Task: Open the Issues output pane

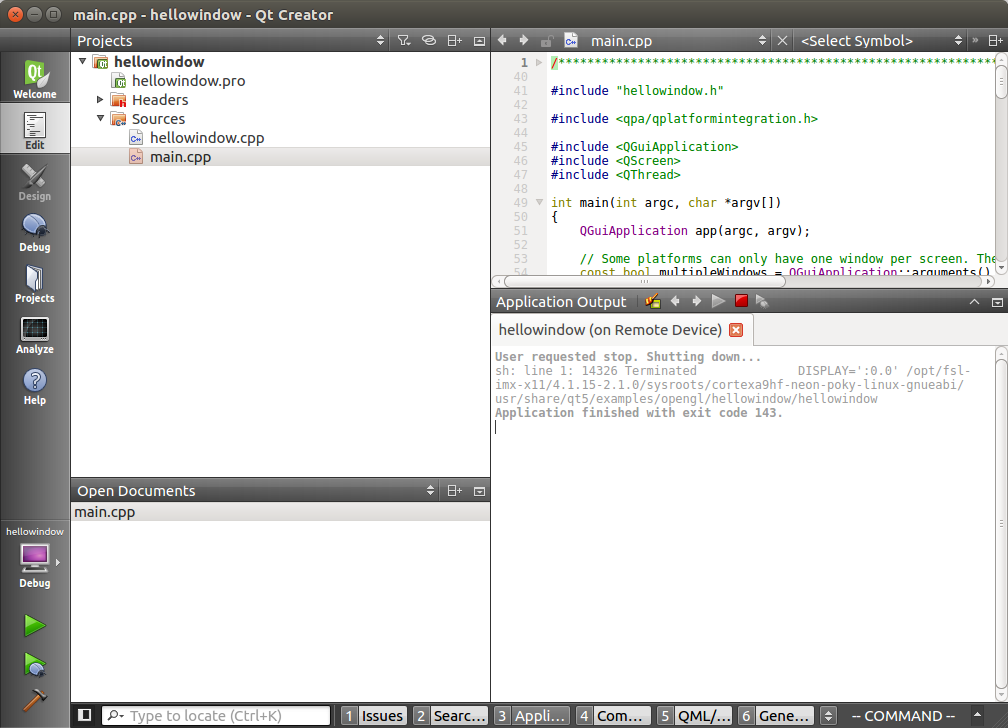Action: pyautogui.click(x=374, y=716)
